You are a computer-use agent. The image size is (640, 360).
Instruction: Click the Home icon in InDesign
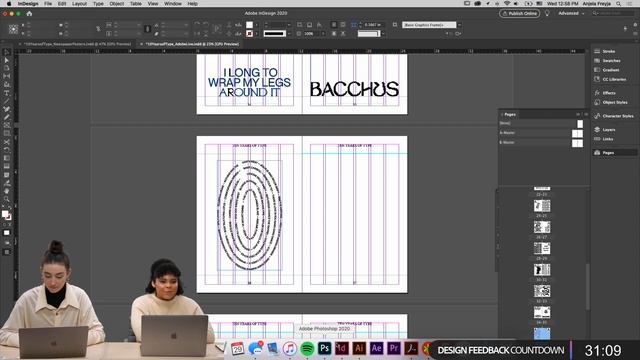point(29,13)
